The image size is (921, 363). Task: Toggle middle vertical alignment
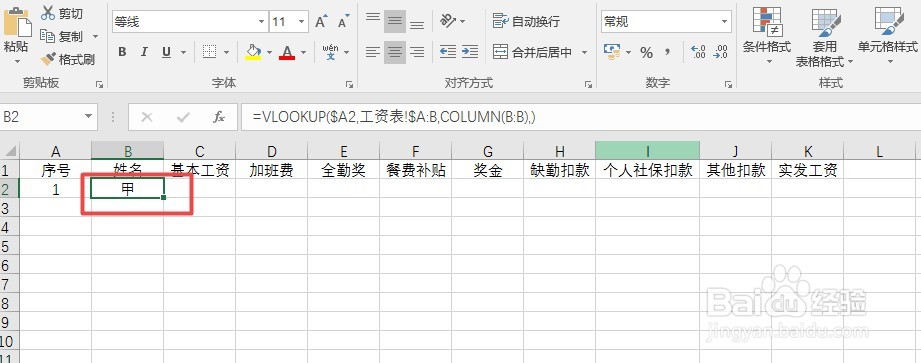[x=395, y=22]
